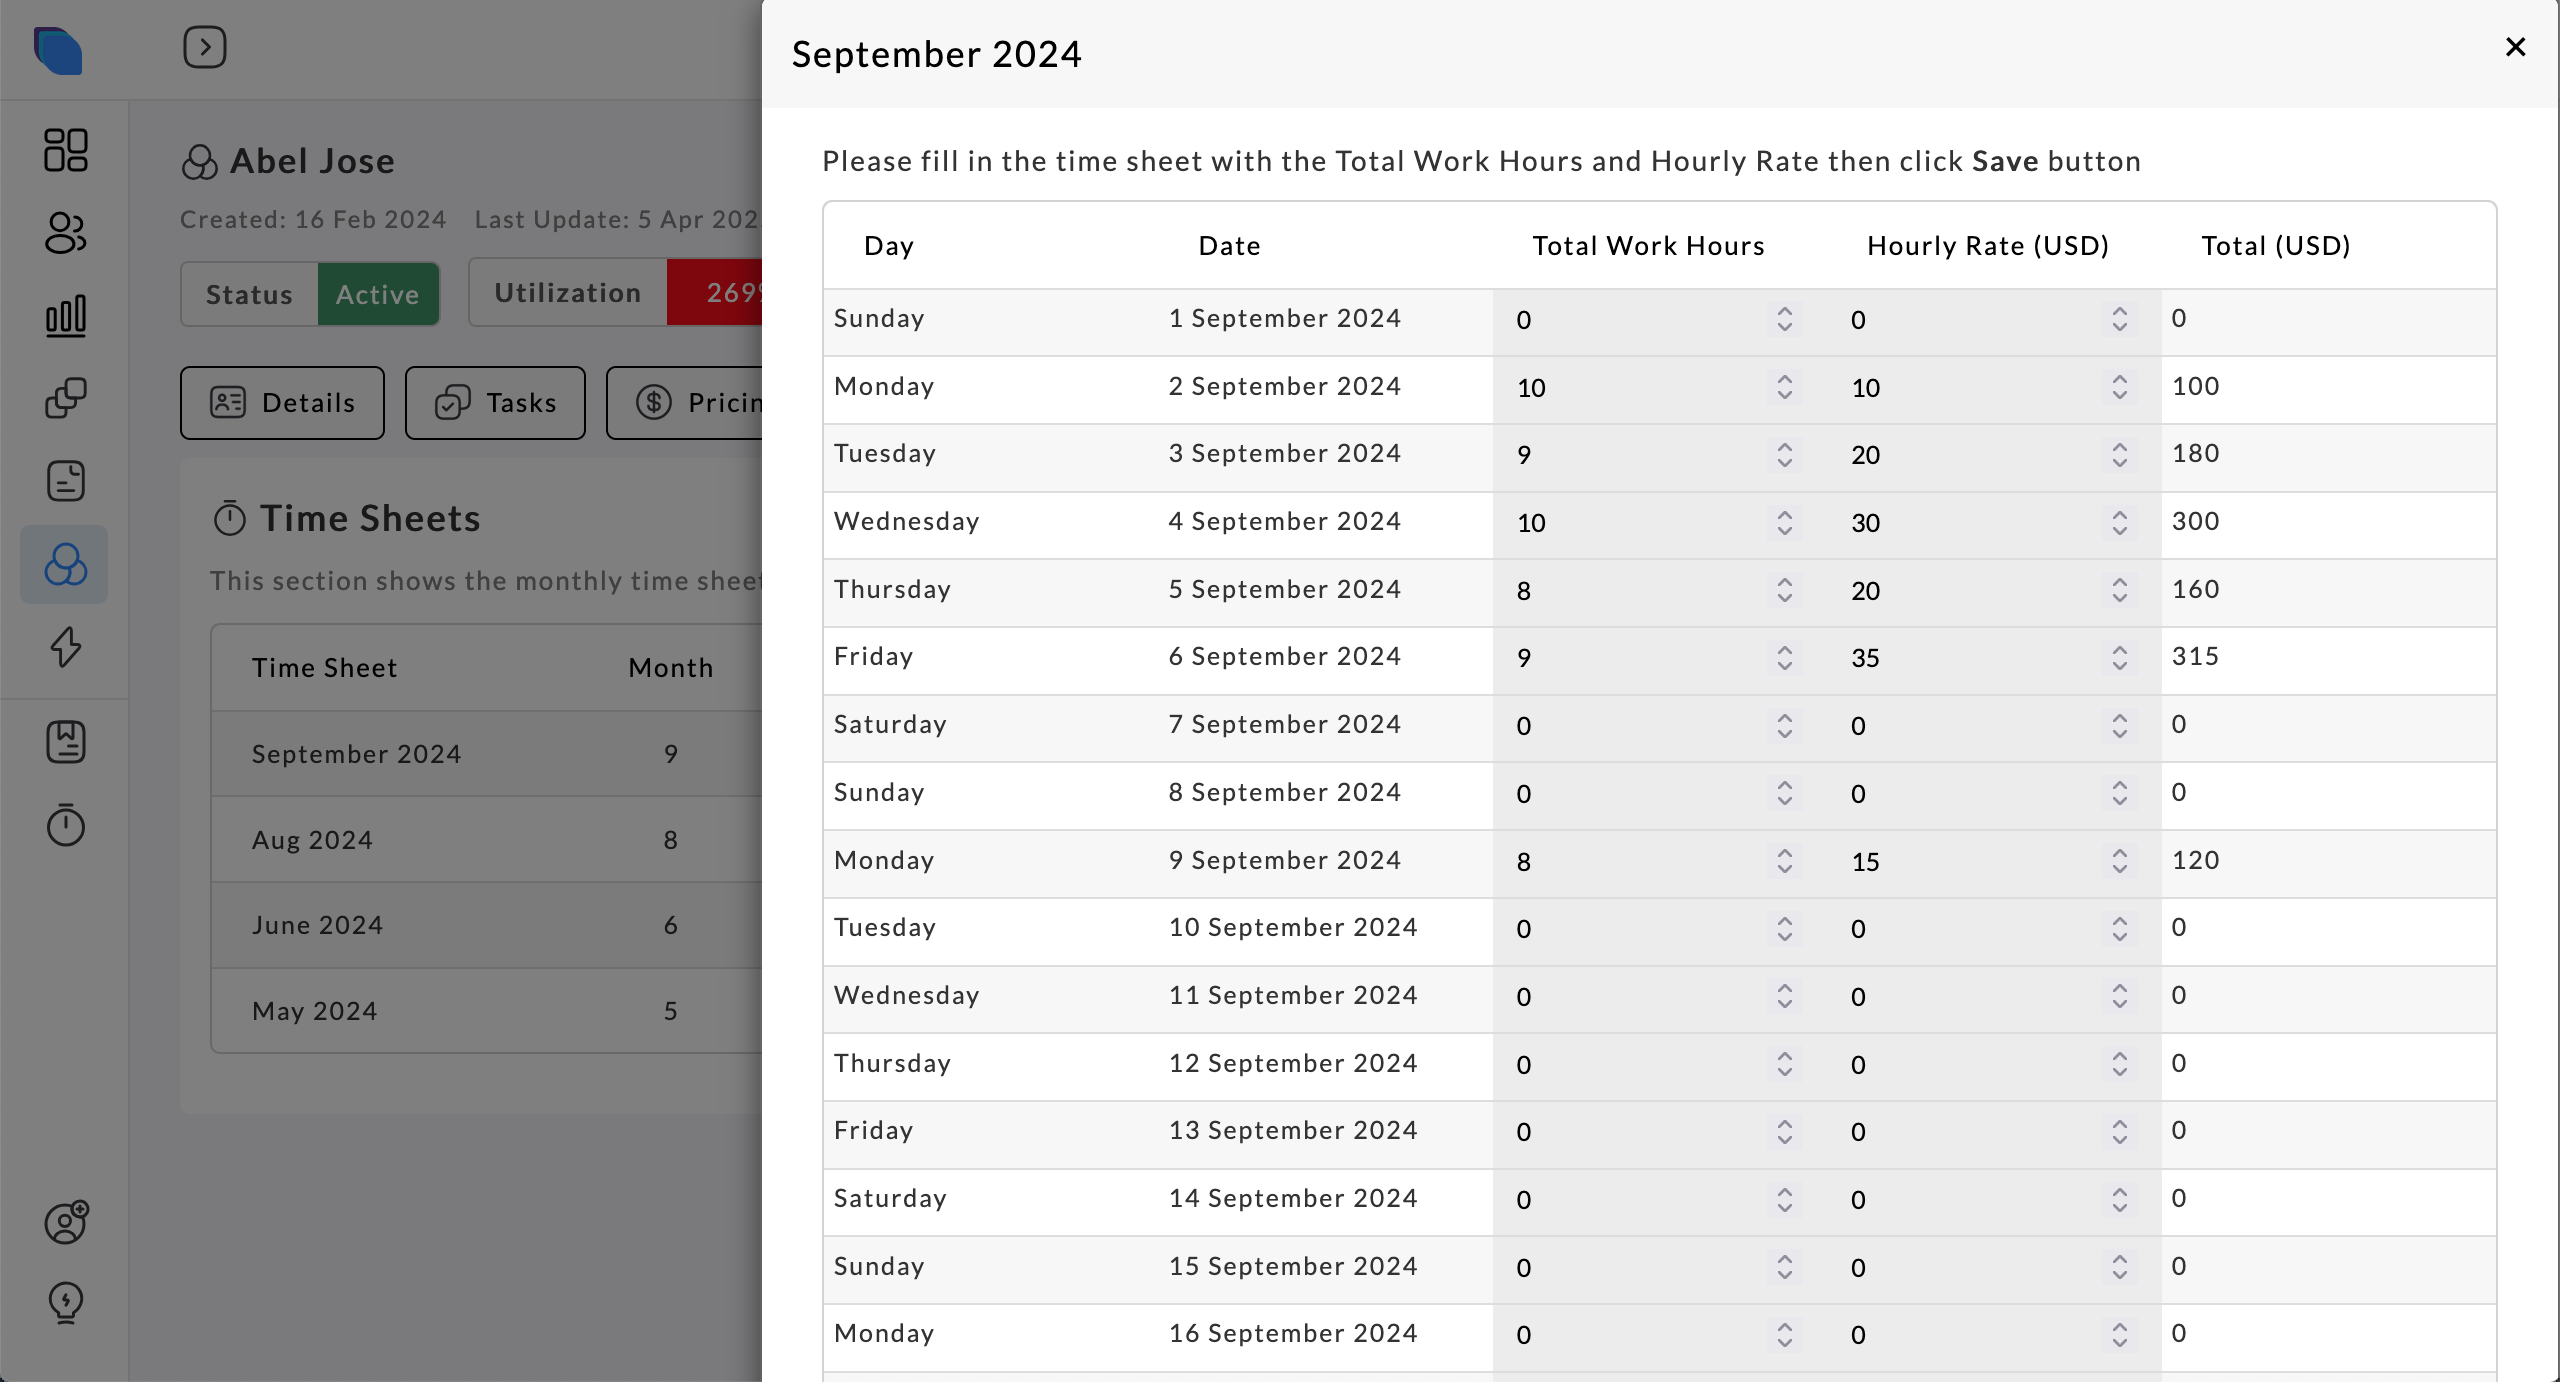Image resolution: width=2560 pixels, height=1382 pixels.
Task: Click the people/users sidebar icon
Action: (x=66, y=233)
